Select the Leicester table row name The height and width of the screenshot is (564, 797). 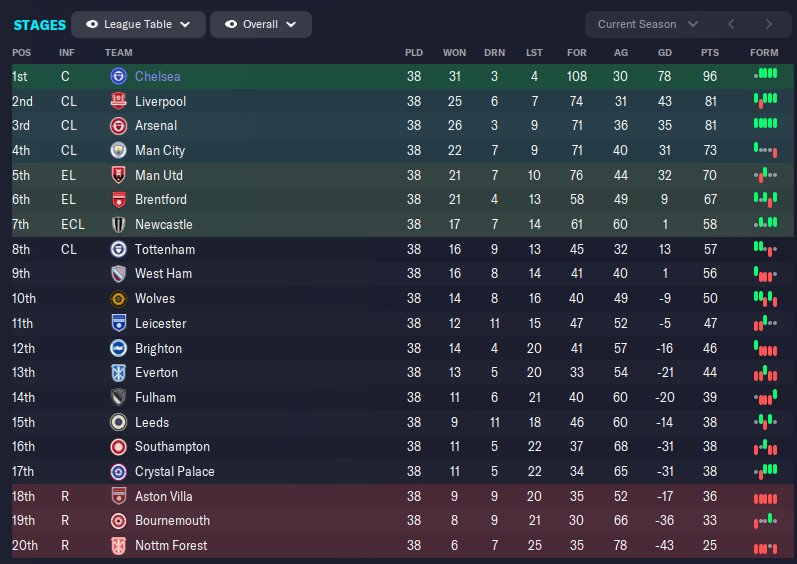[160, 324]
